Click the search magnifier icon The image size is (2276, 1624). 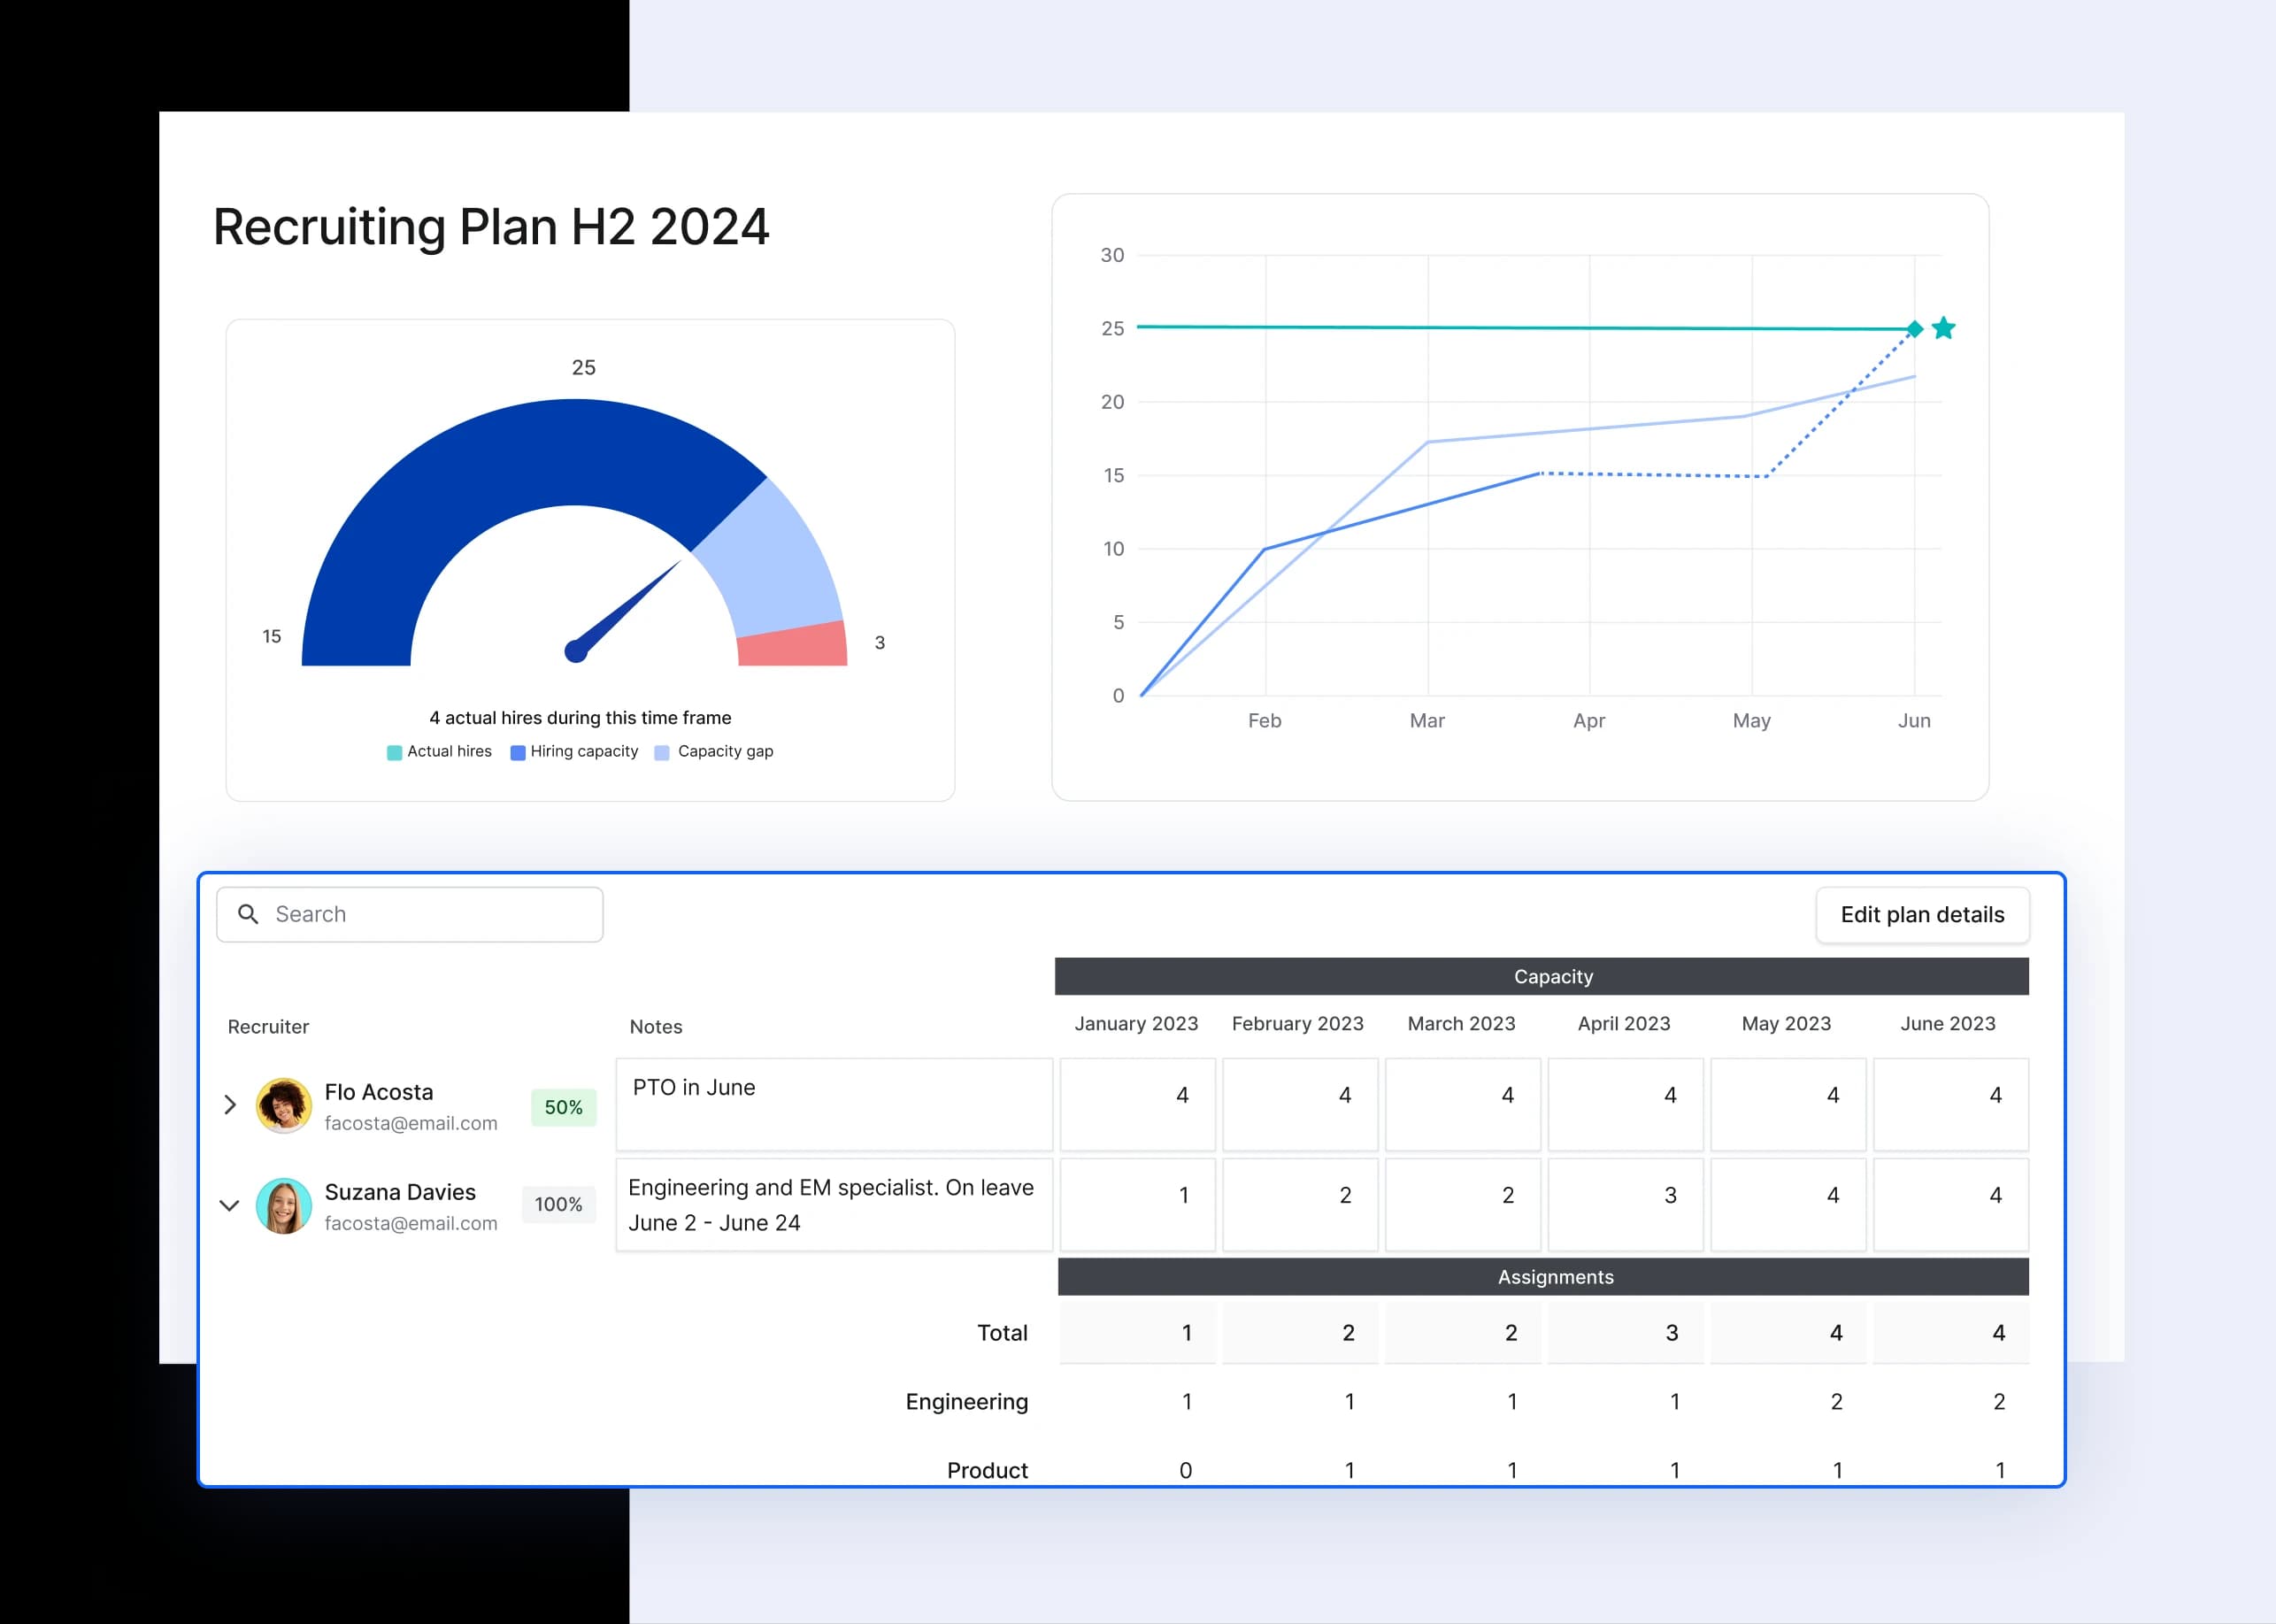[x=248, y=914]
